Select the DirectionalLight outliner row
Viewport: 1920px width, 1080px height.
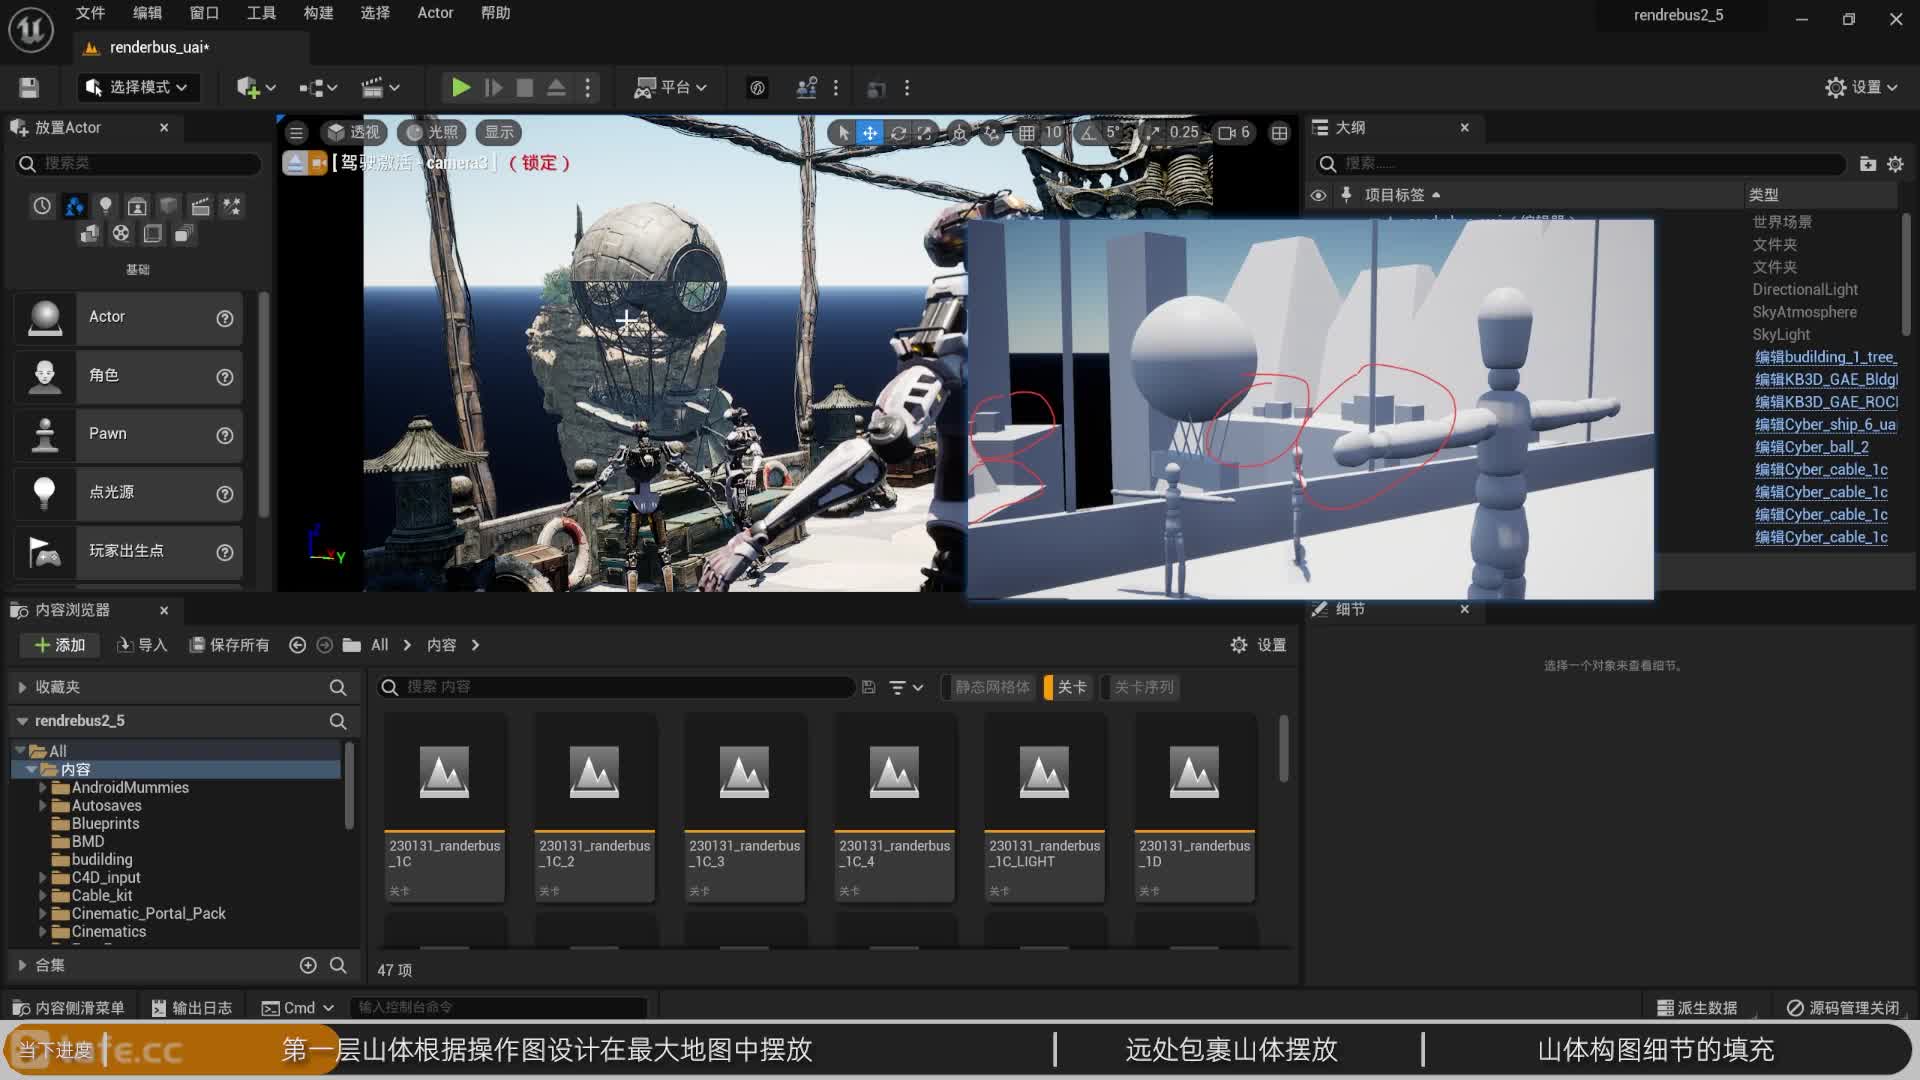pyautogui.click(x=1804, y=290)
